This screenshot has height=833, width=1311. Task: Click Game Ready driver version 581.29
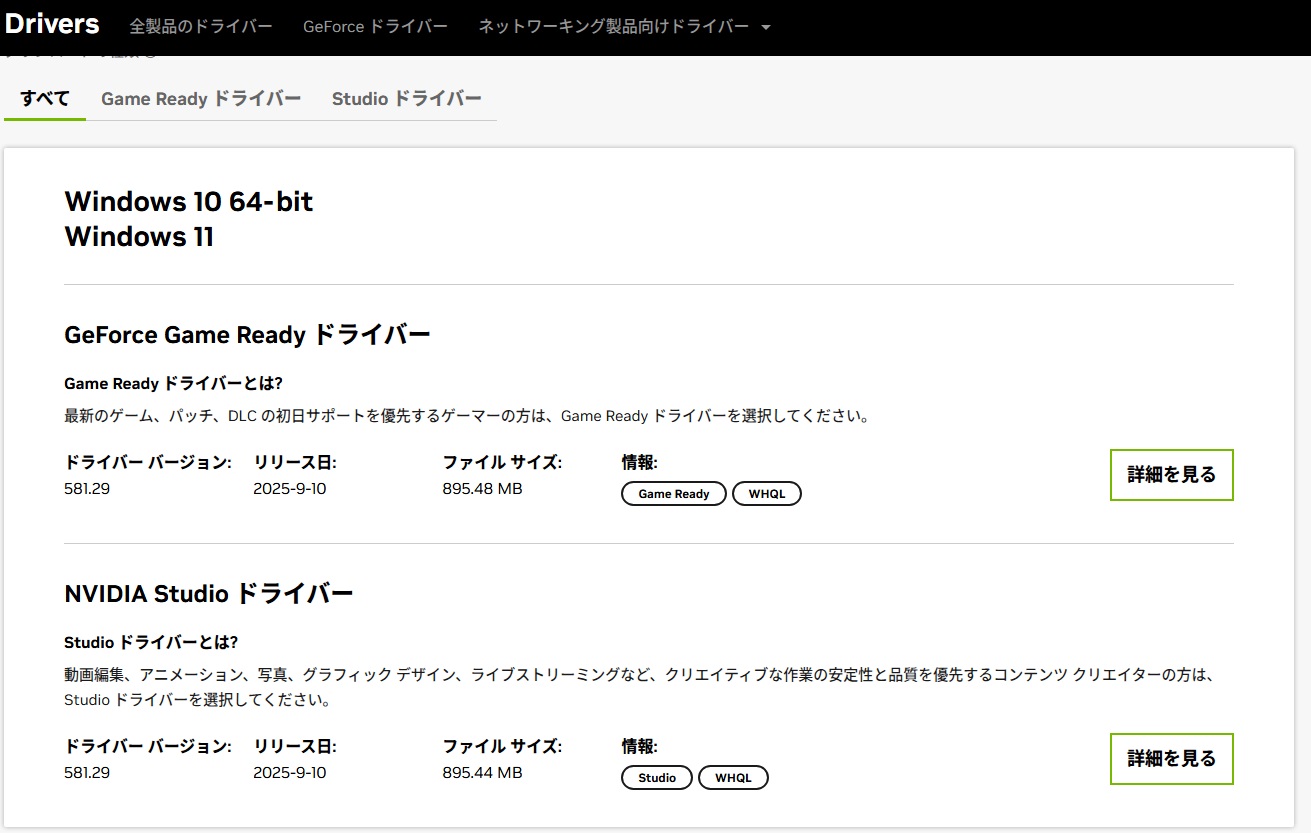[x=87, y=489]
